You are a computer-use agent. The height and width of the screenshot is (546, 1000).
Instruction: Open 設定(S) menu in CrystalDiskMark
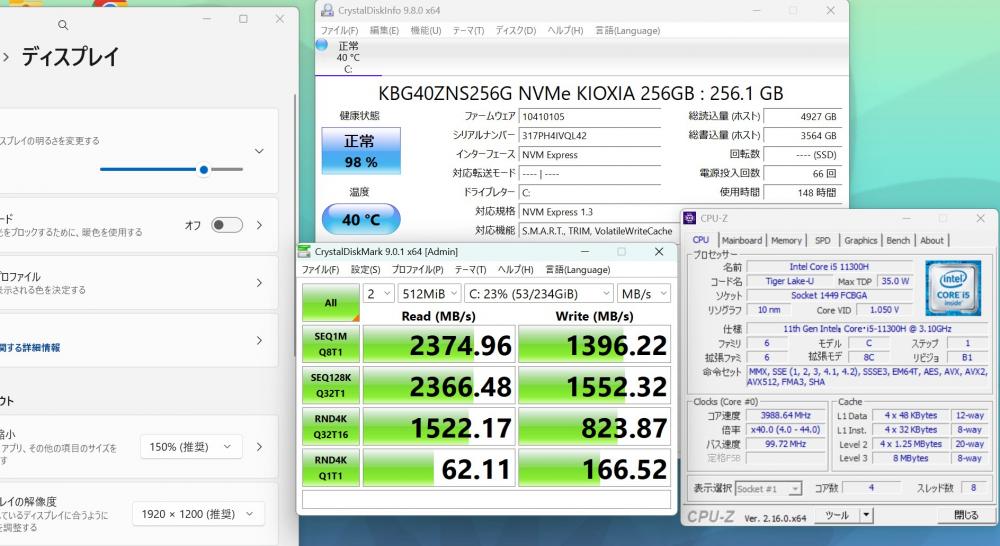(365, 270)
